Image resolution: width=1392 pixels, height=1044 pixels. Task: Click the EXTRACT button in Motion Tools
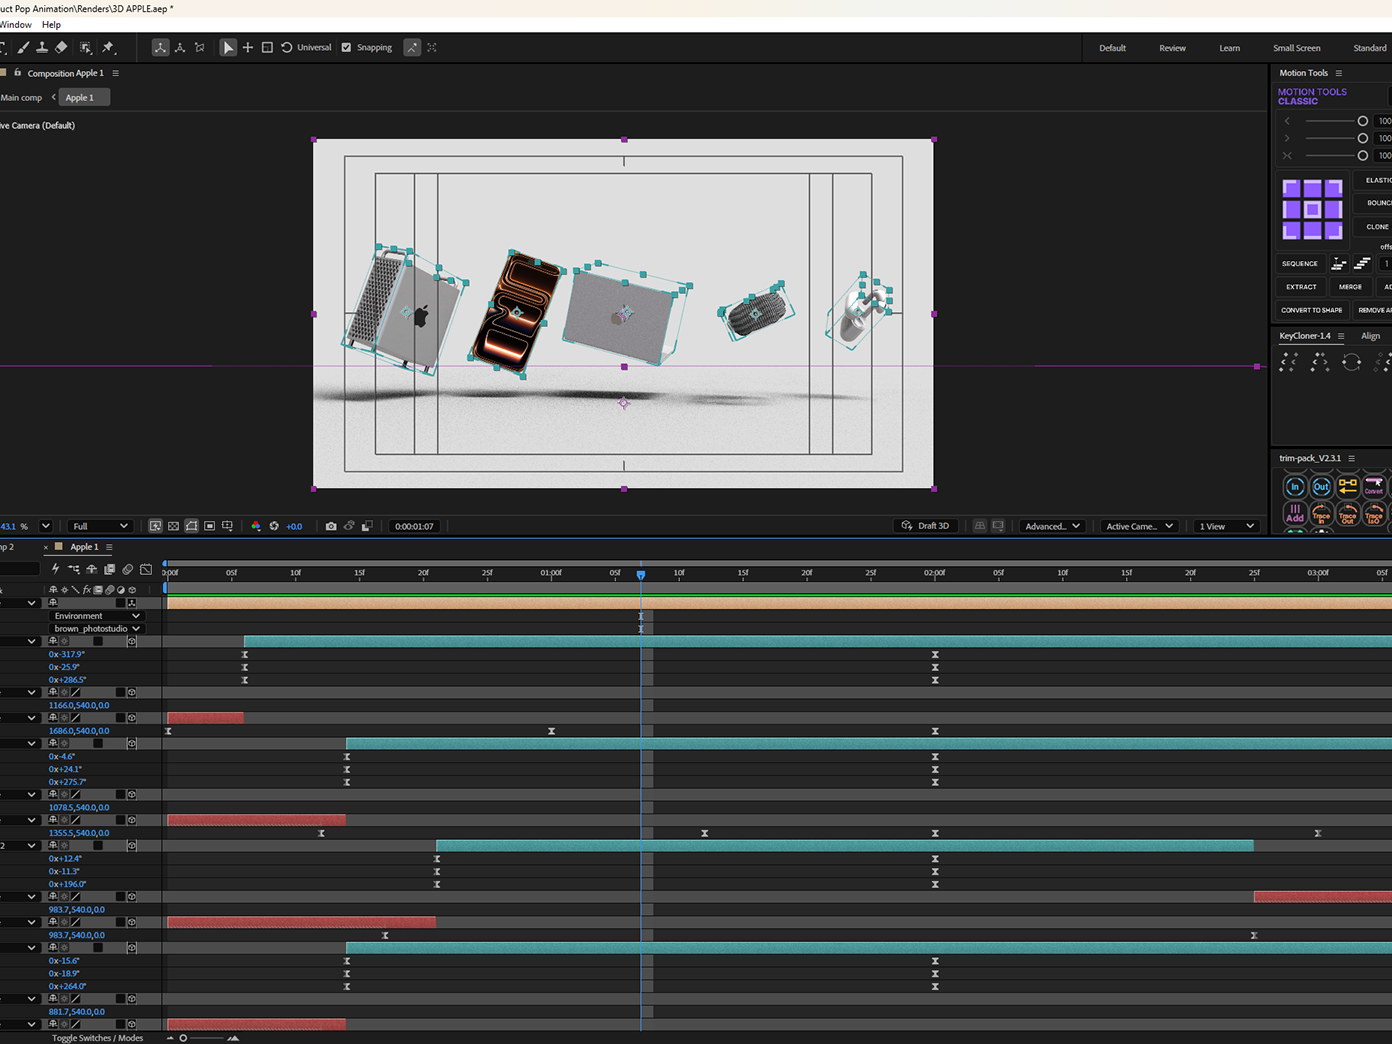tap(1301, 287)
